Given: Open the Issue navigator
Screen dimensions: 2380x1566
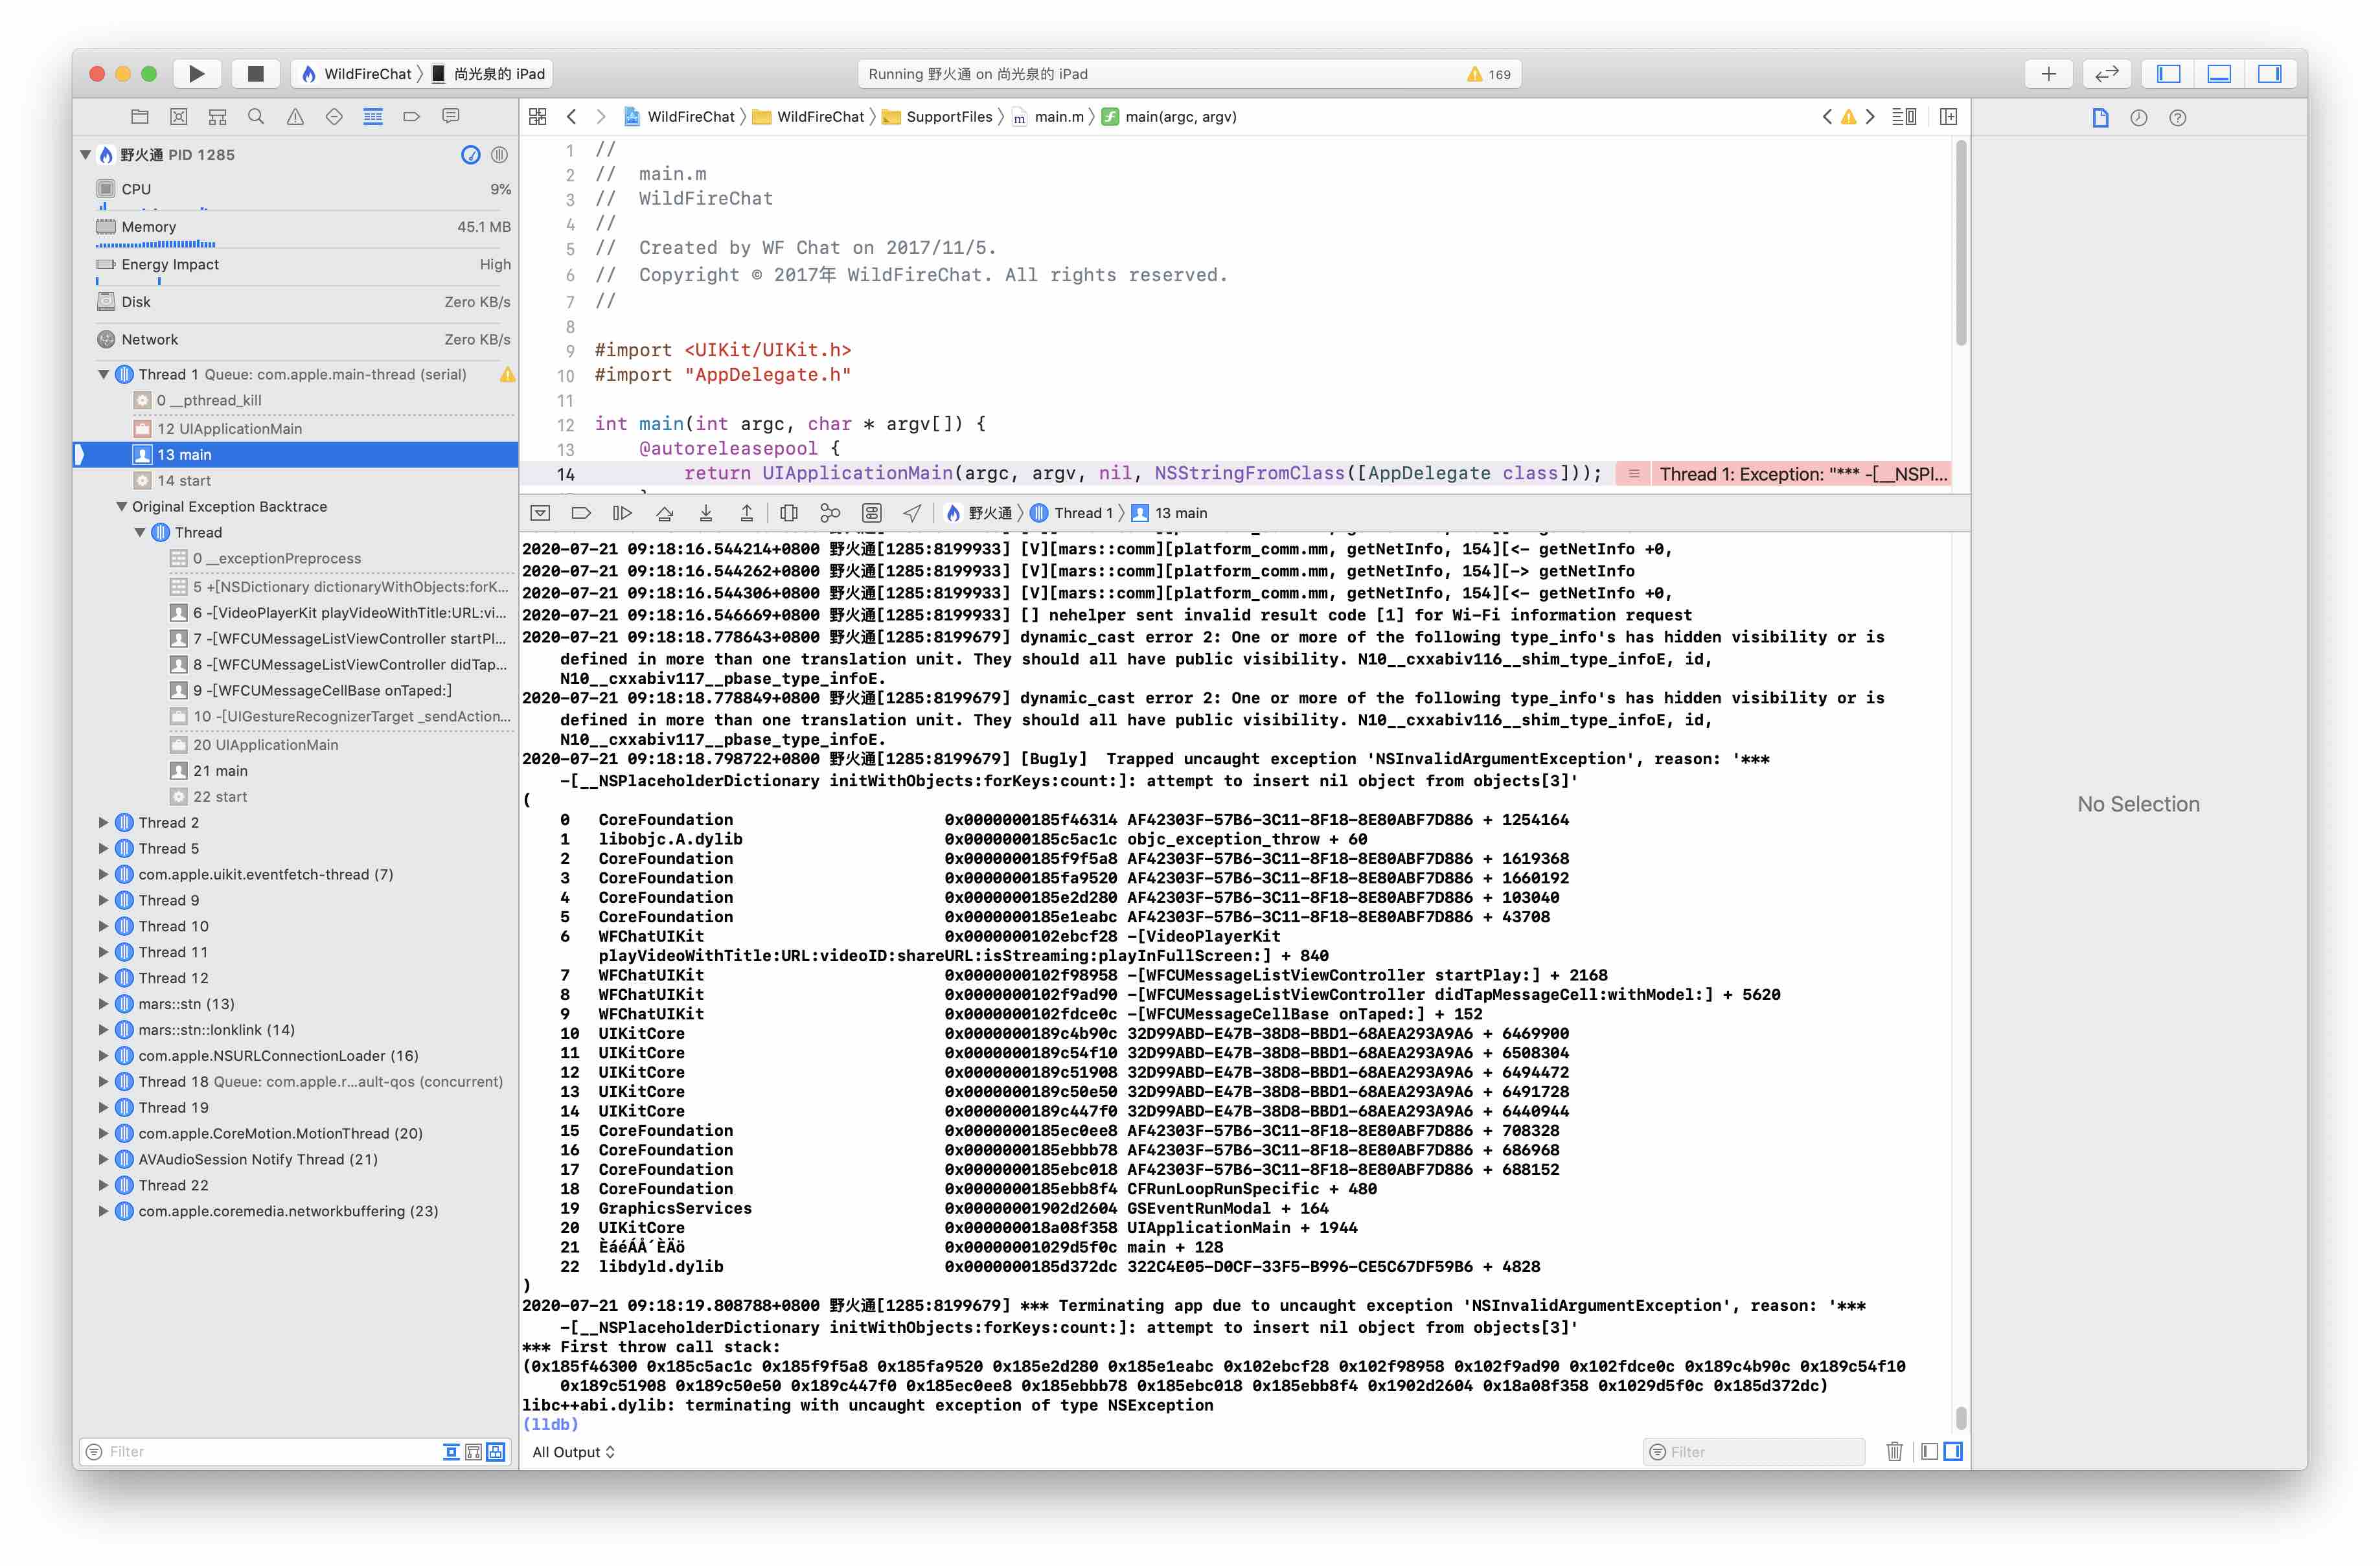Looking at the screenshot, I should (x=294, y=116).
